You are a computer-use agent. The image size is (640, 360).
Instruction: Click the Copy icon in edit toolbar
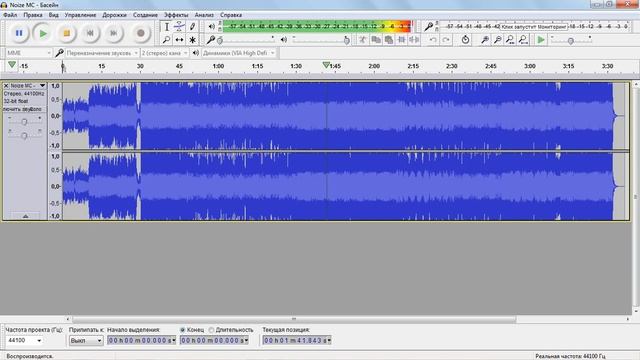pos(376,40)
